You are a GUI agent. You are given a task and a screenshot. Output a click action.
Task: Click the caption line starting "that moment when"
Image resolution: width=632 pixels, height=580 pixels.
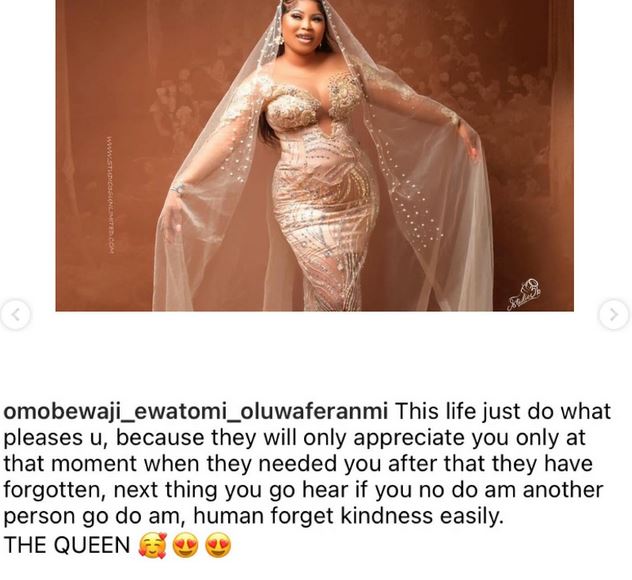pos(298,464)
